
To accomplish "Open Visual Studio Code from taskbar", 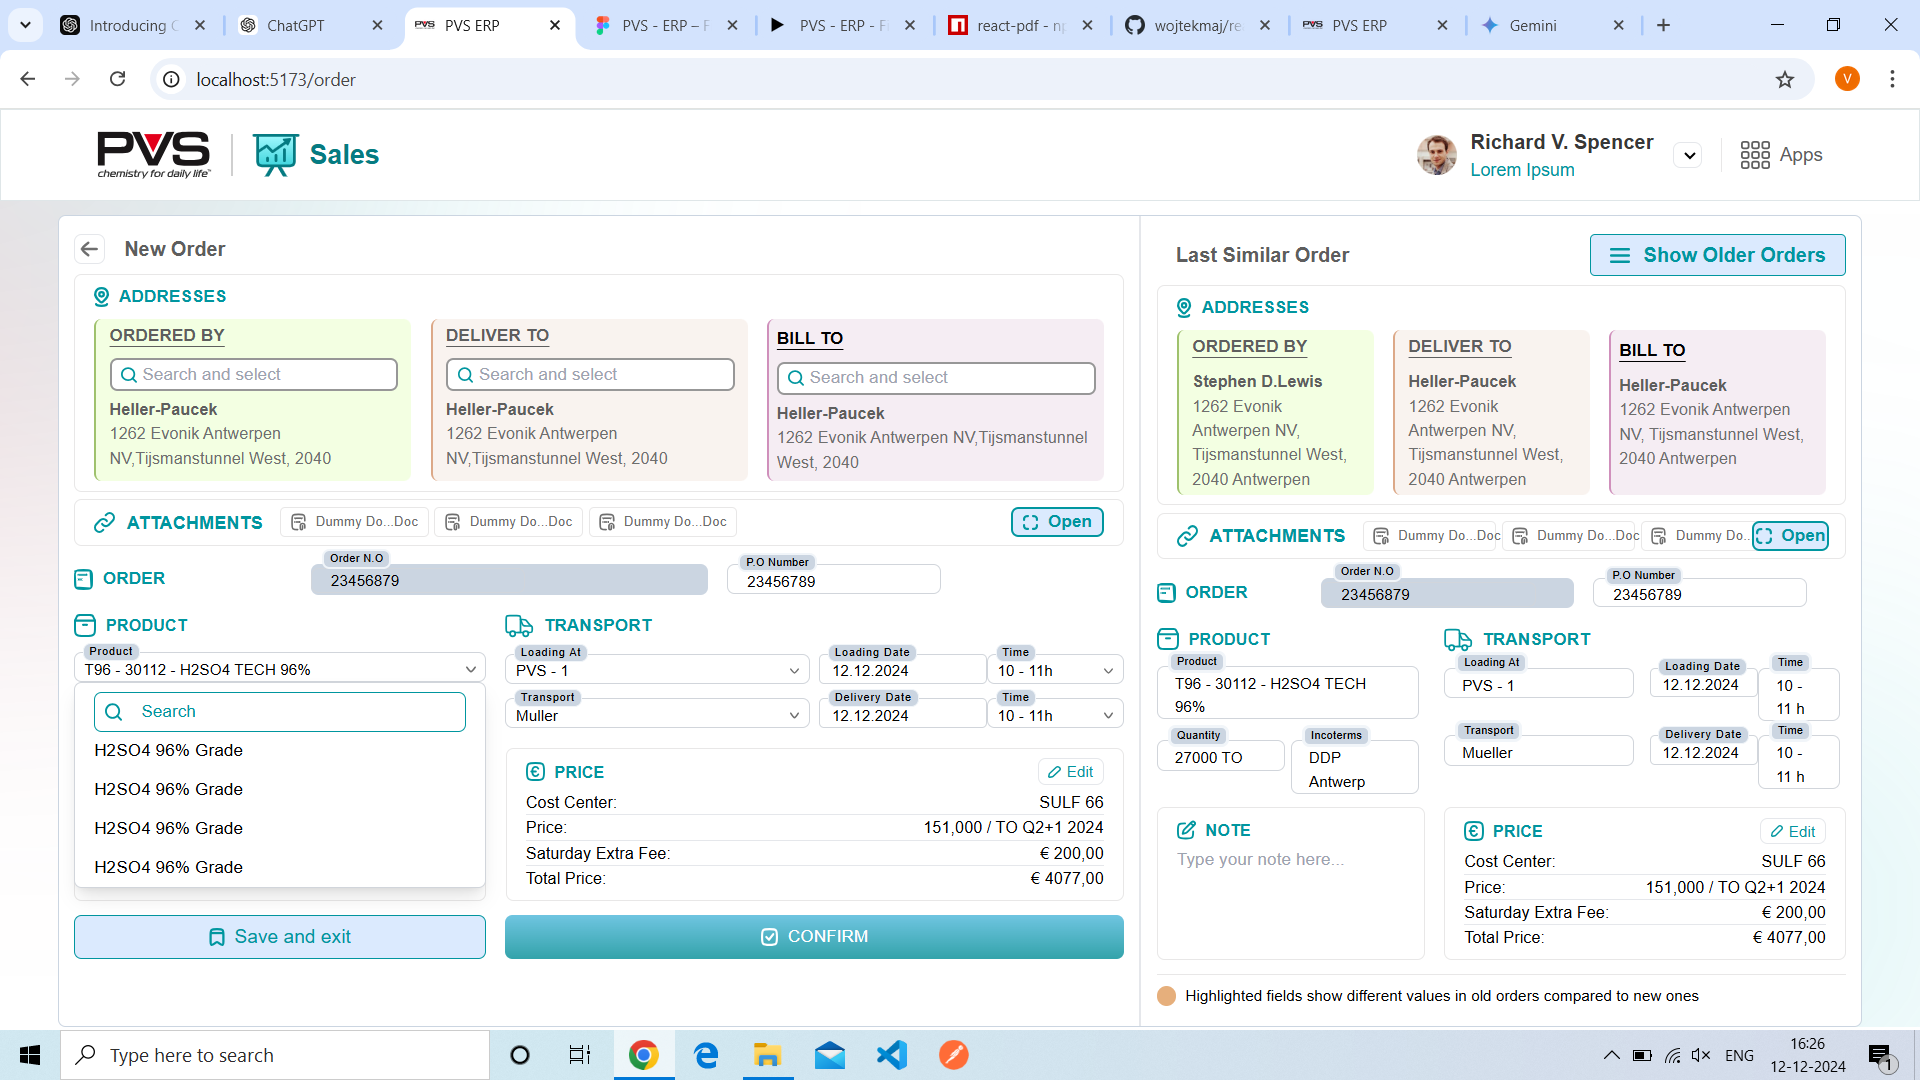I will [891, 1055].
